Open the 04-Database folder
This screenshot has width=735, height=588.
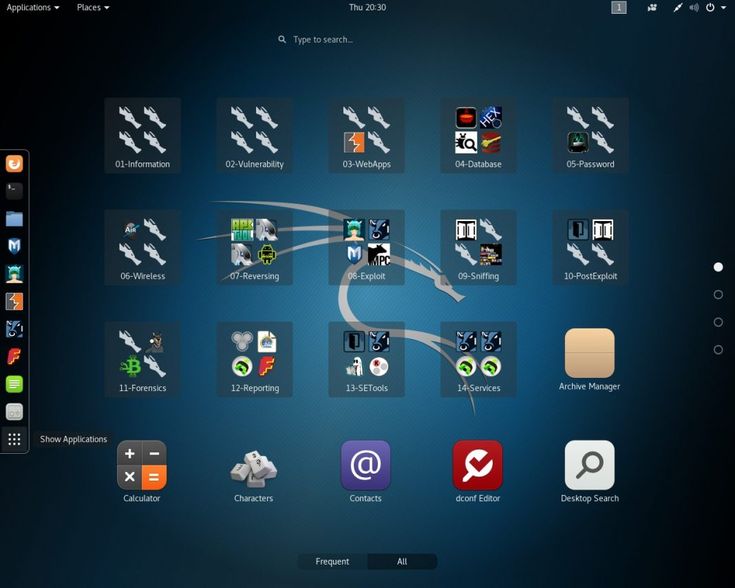click(478, 136)
